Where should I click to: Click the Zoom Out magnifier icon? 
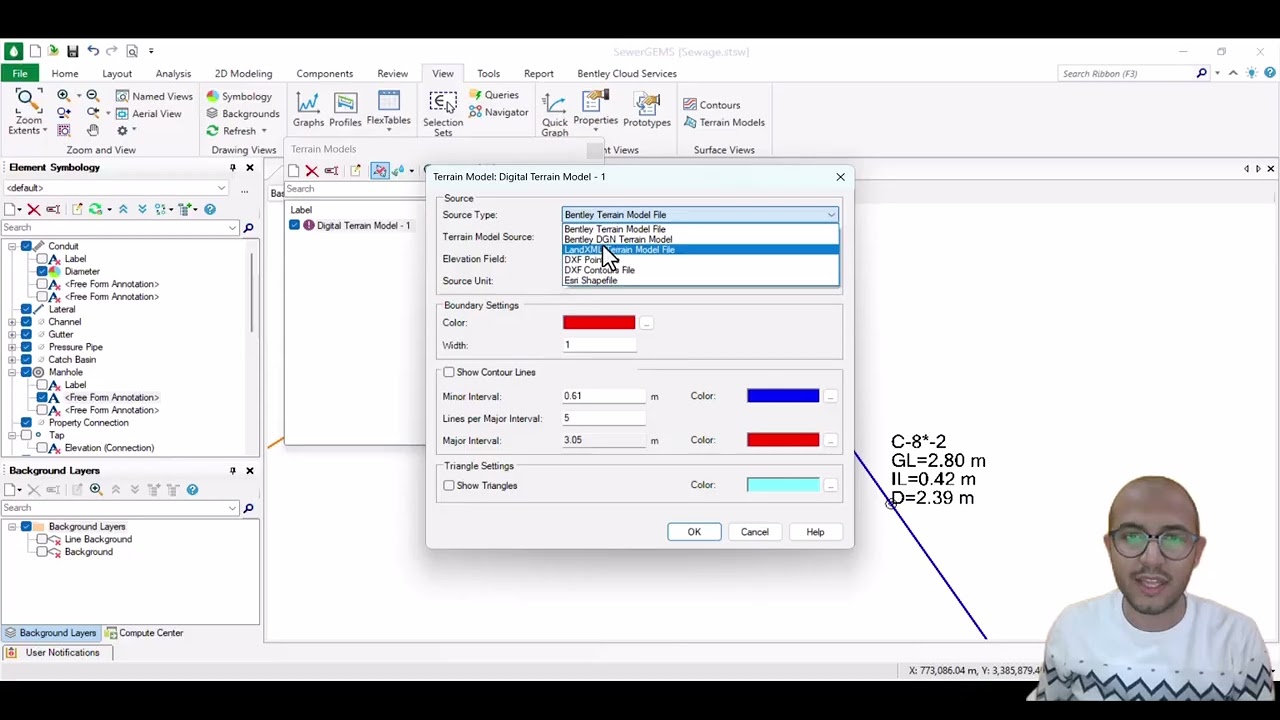[x=92, y=95]
